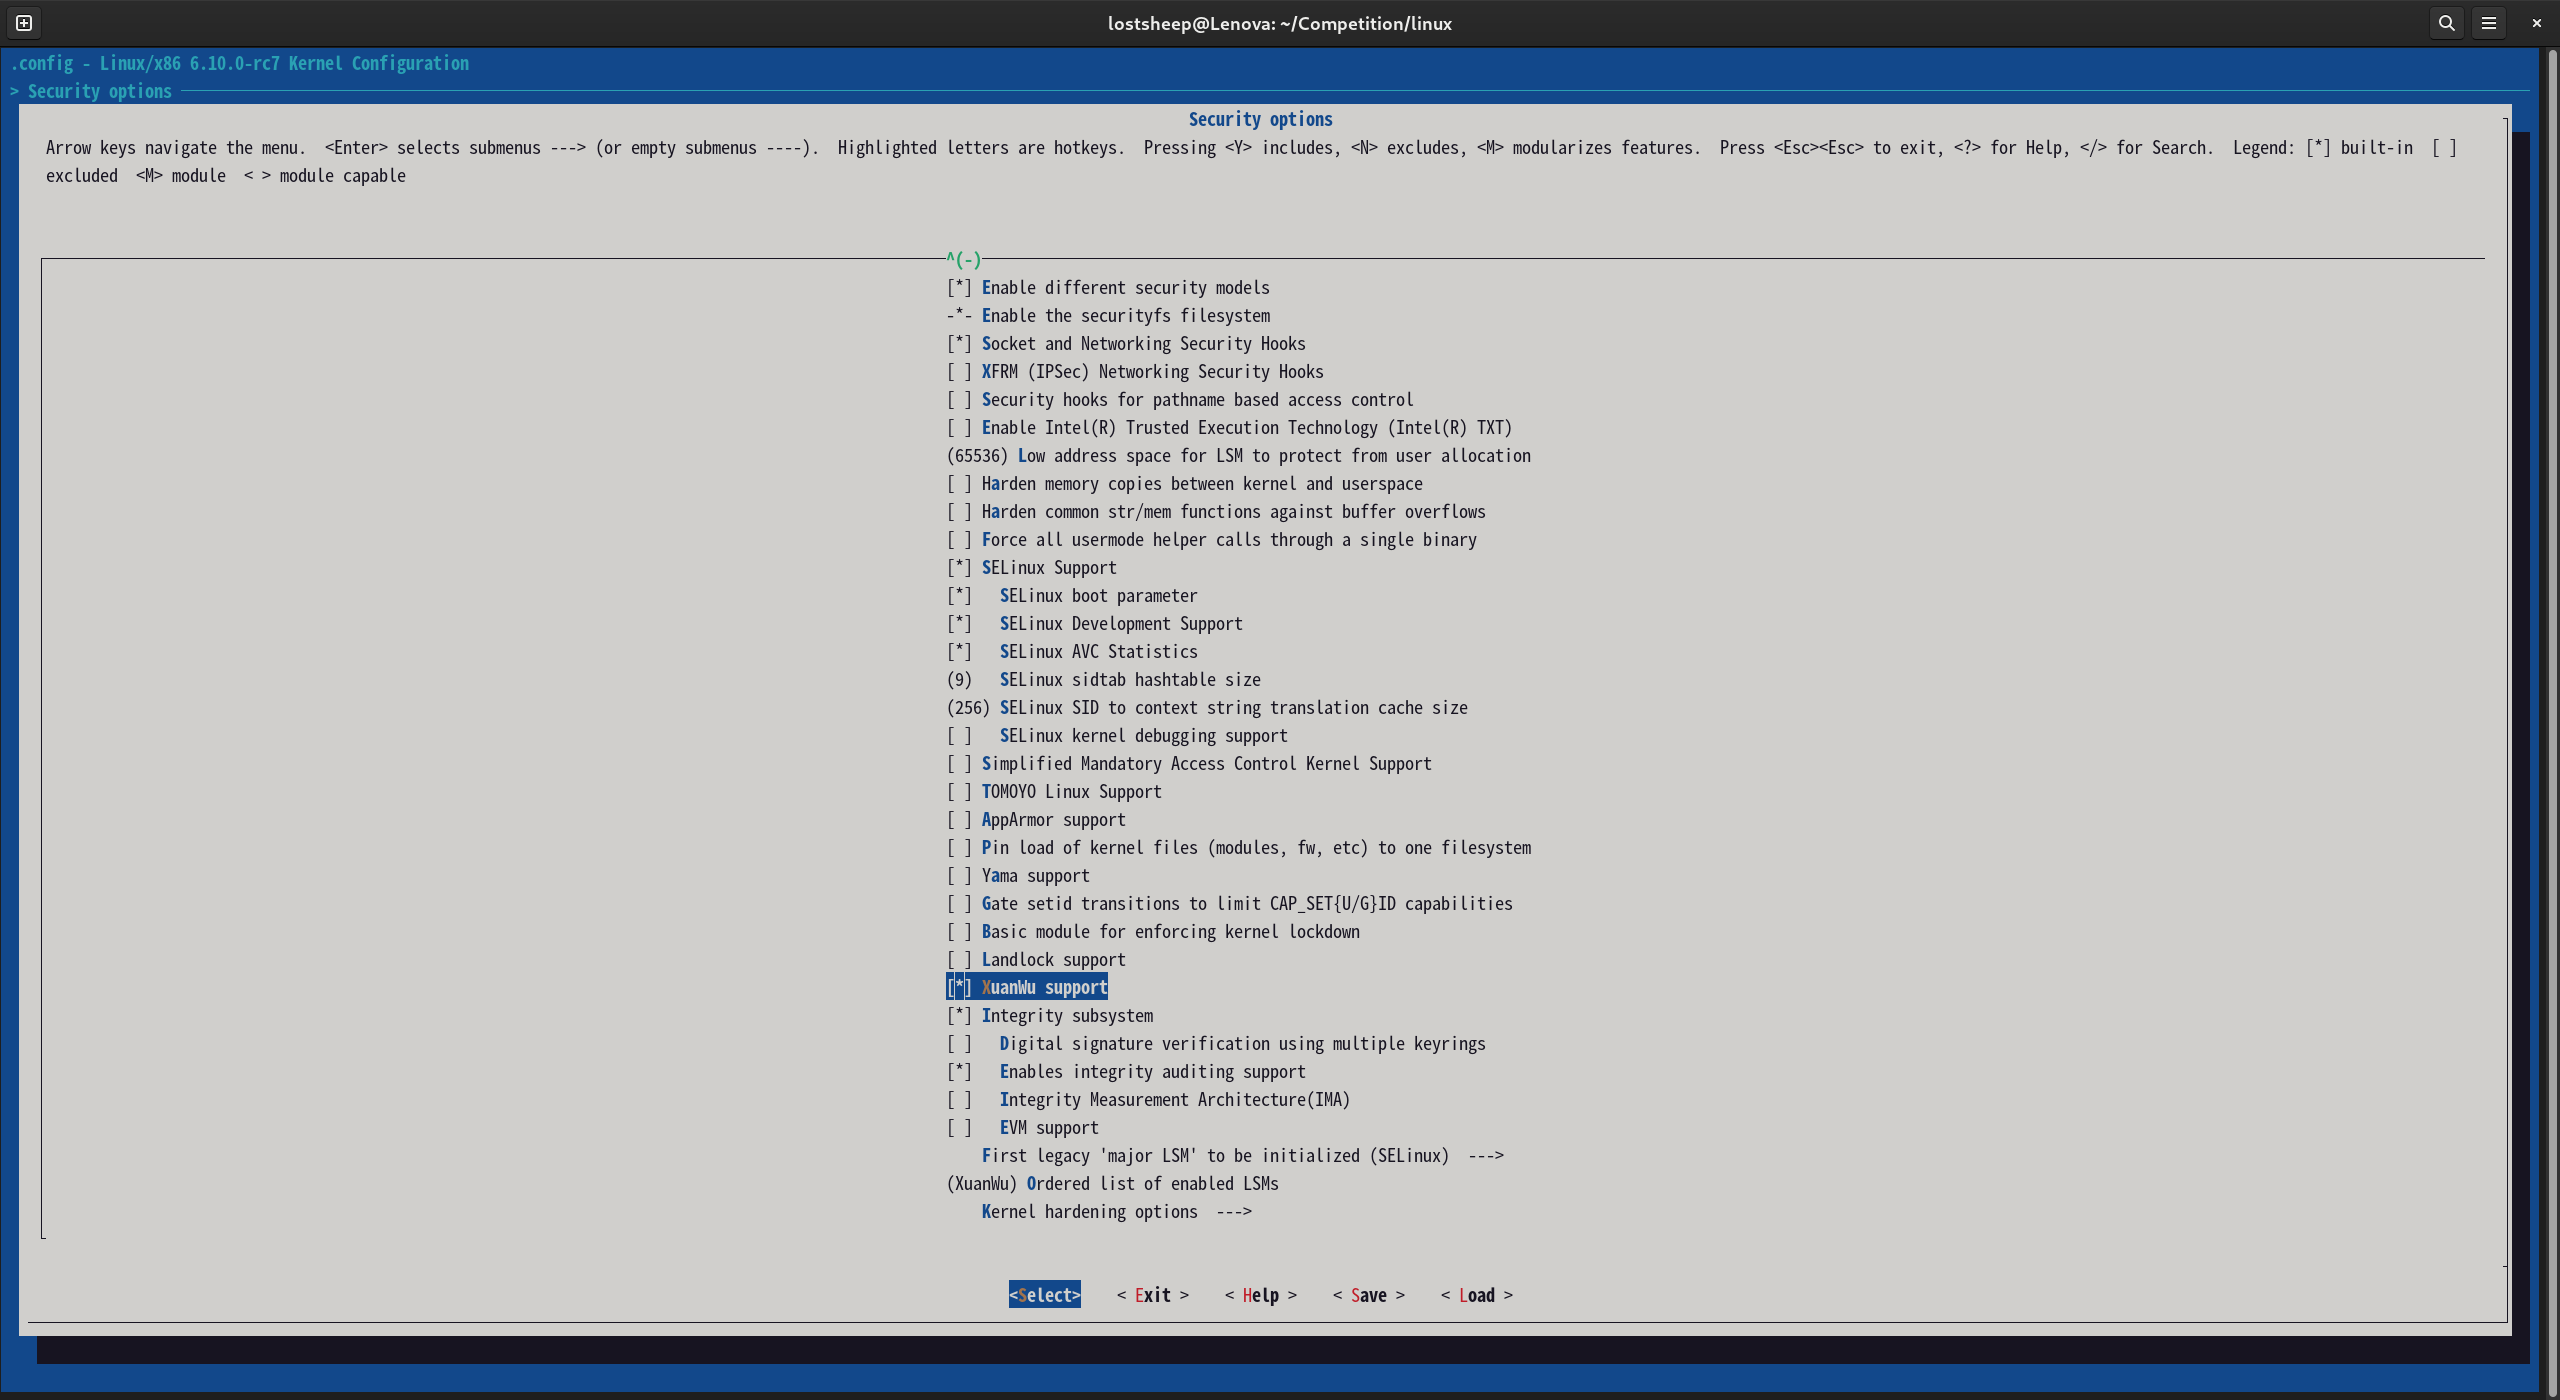Click the Save button
Image resolution: width=2560 pixels, height=1400 pixels.
1369,1295
